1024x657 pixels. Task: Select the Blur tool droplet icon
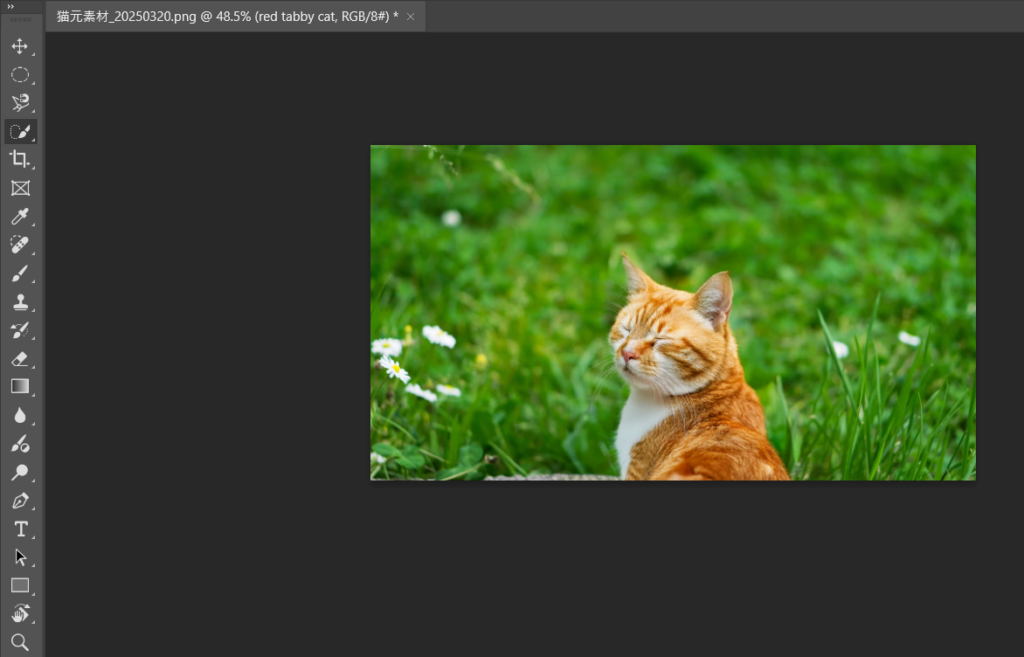click(20, 415)
